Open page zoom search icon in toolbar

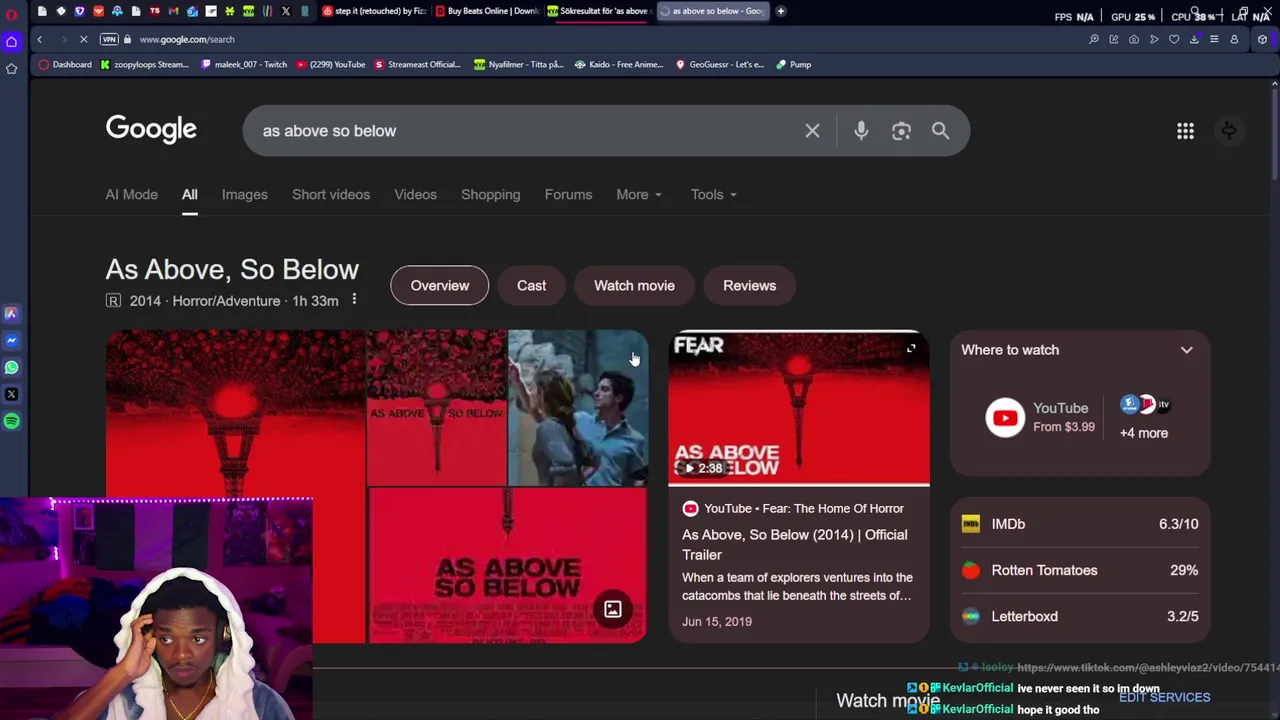(x=1094, y=39)
